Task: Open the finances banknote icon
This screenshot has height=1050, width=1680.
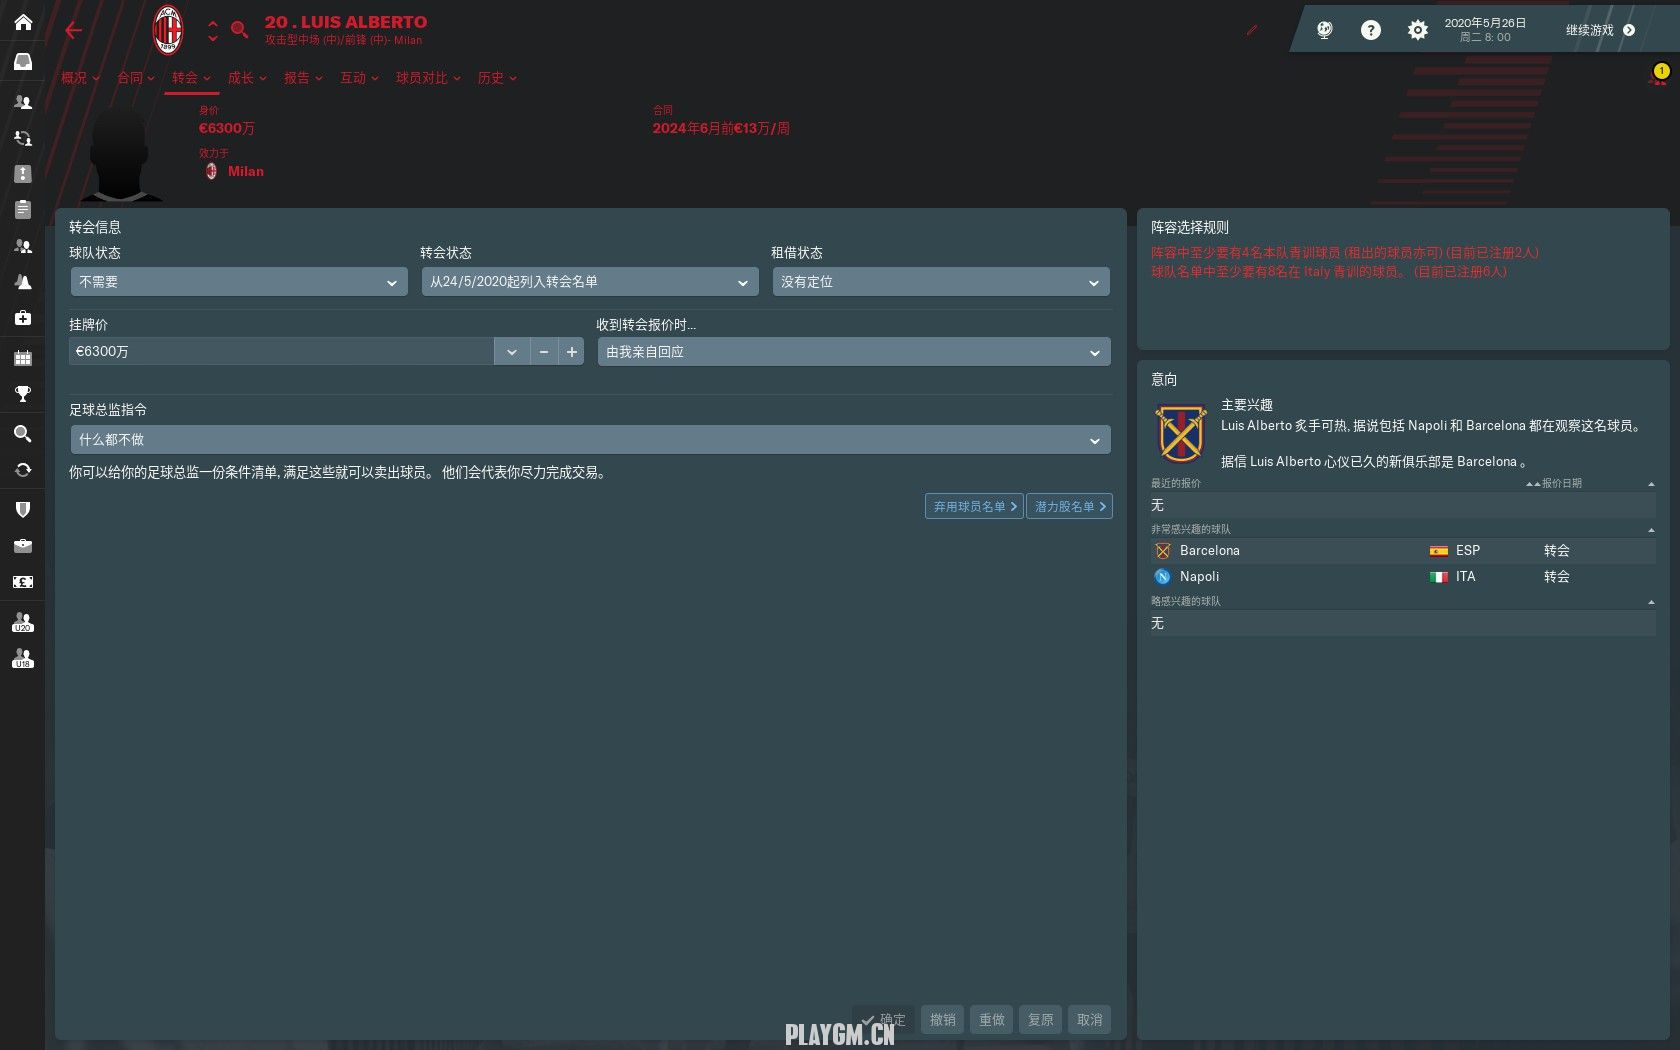Action: point(23,582)
